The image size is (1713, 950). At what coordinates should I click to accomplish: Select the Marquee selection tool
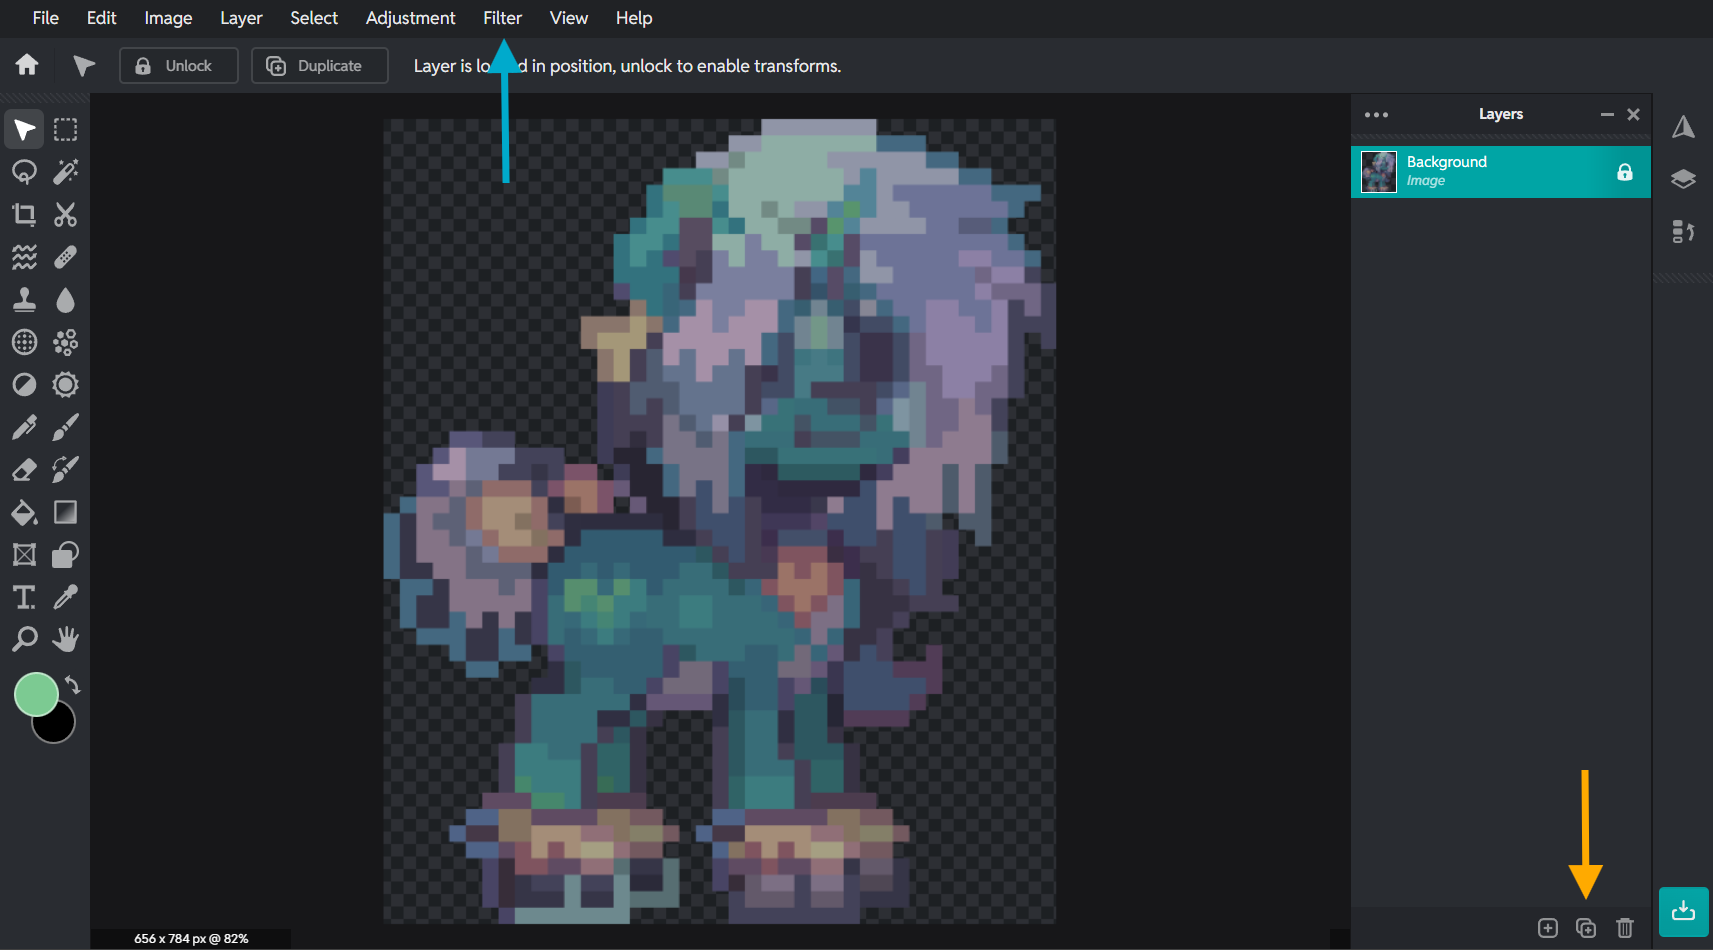(66, 130)
